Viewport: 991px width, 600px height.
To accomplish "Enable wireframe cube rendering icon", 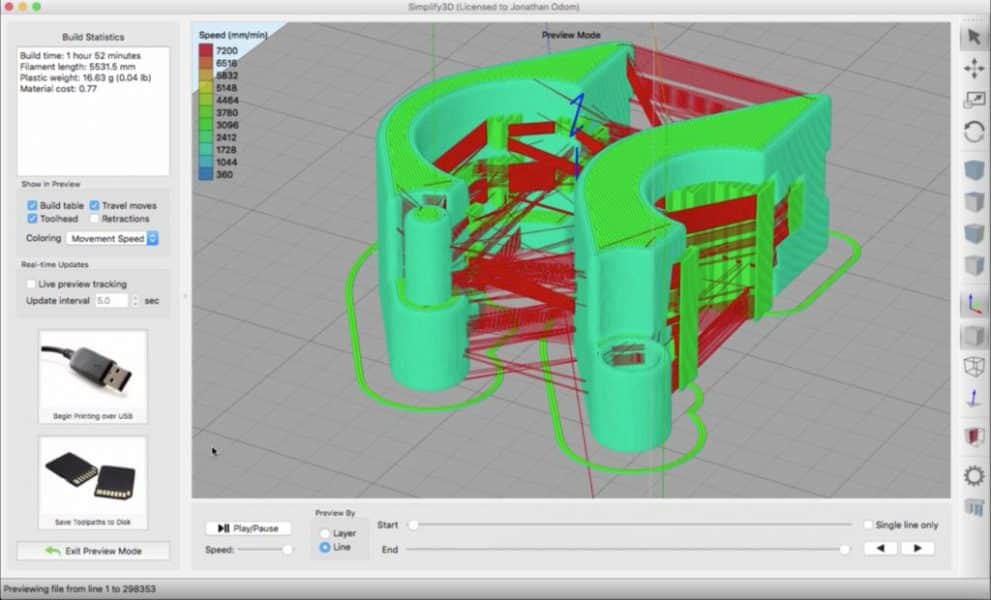I will (x=974, y=367).
